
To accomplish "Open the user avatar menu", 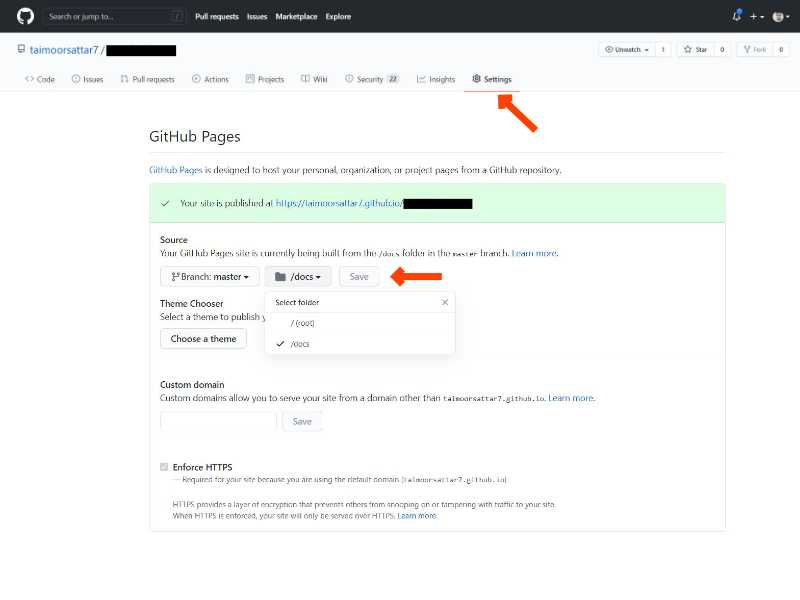I will coord(779,17).
